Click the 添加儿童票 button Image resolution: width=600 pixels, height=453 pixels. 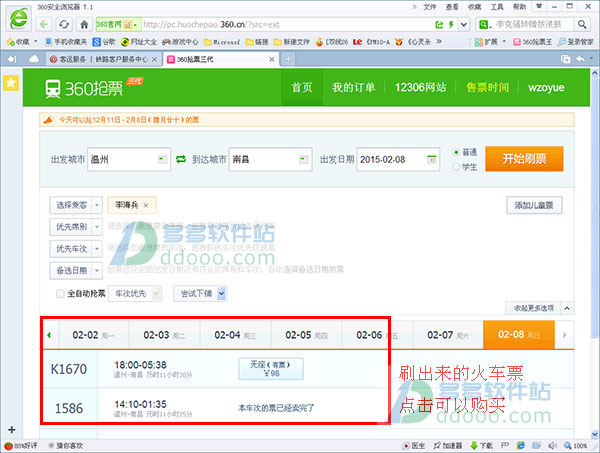[534, 205]
